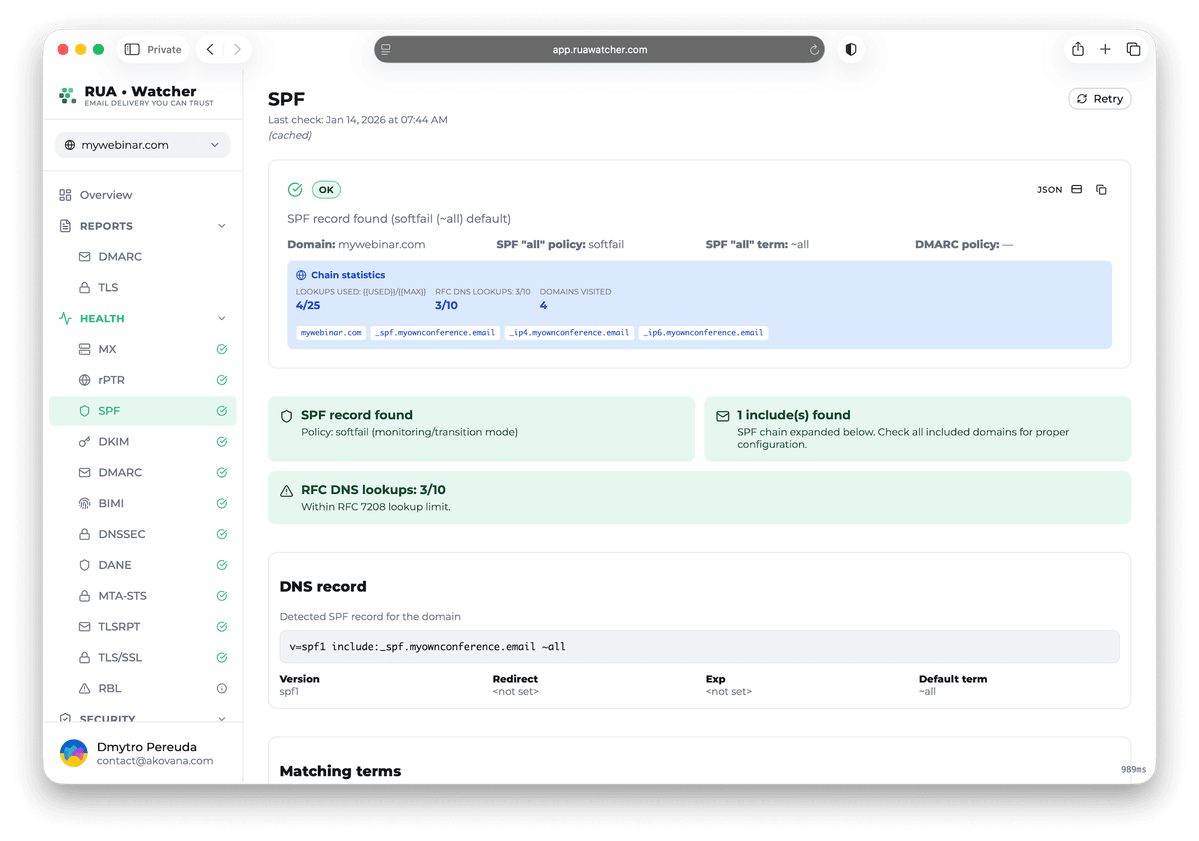This screenshot has width=1199, height=841.
Task: Open the _spf.myownconference.email chain chip
Action: (x=435, y=332)
